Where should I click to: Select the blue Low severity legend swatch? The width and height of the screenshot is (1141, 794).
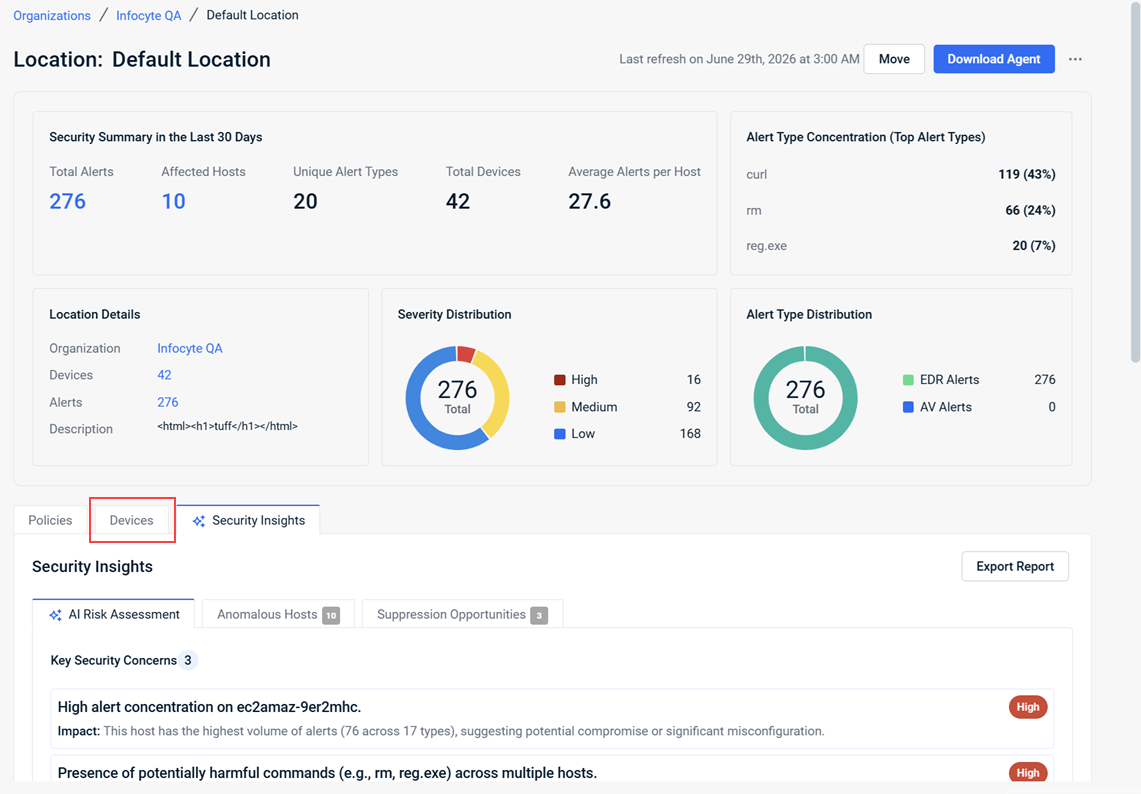tap(560, 434)
